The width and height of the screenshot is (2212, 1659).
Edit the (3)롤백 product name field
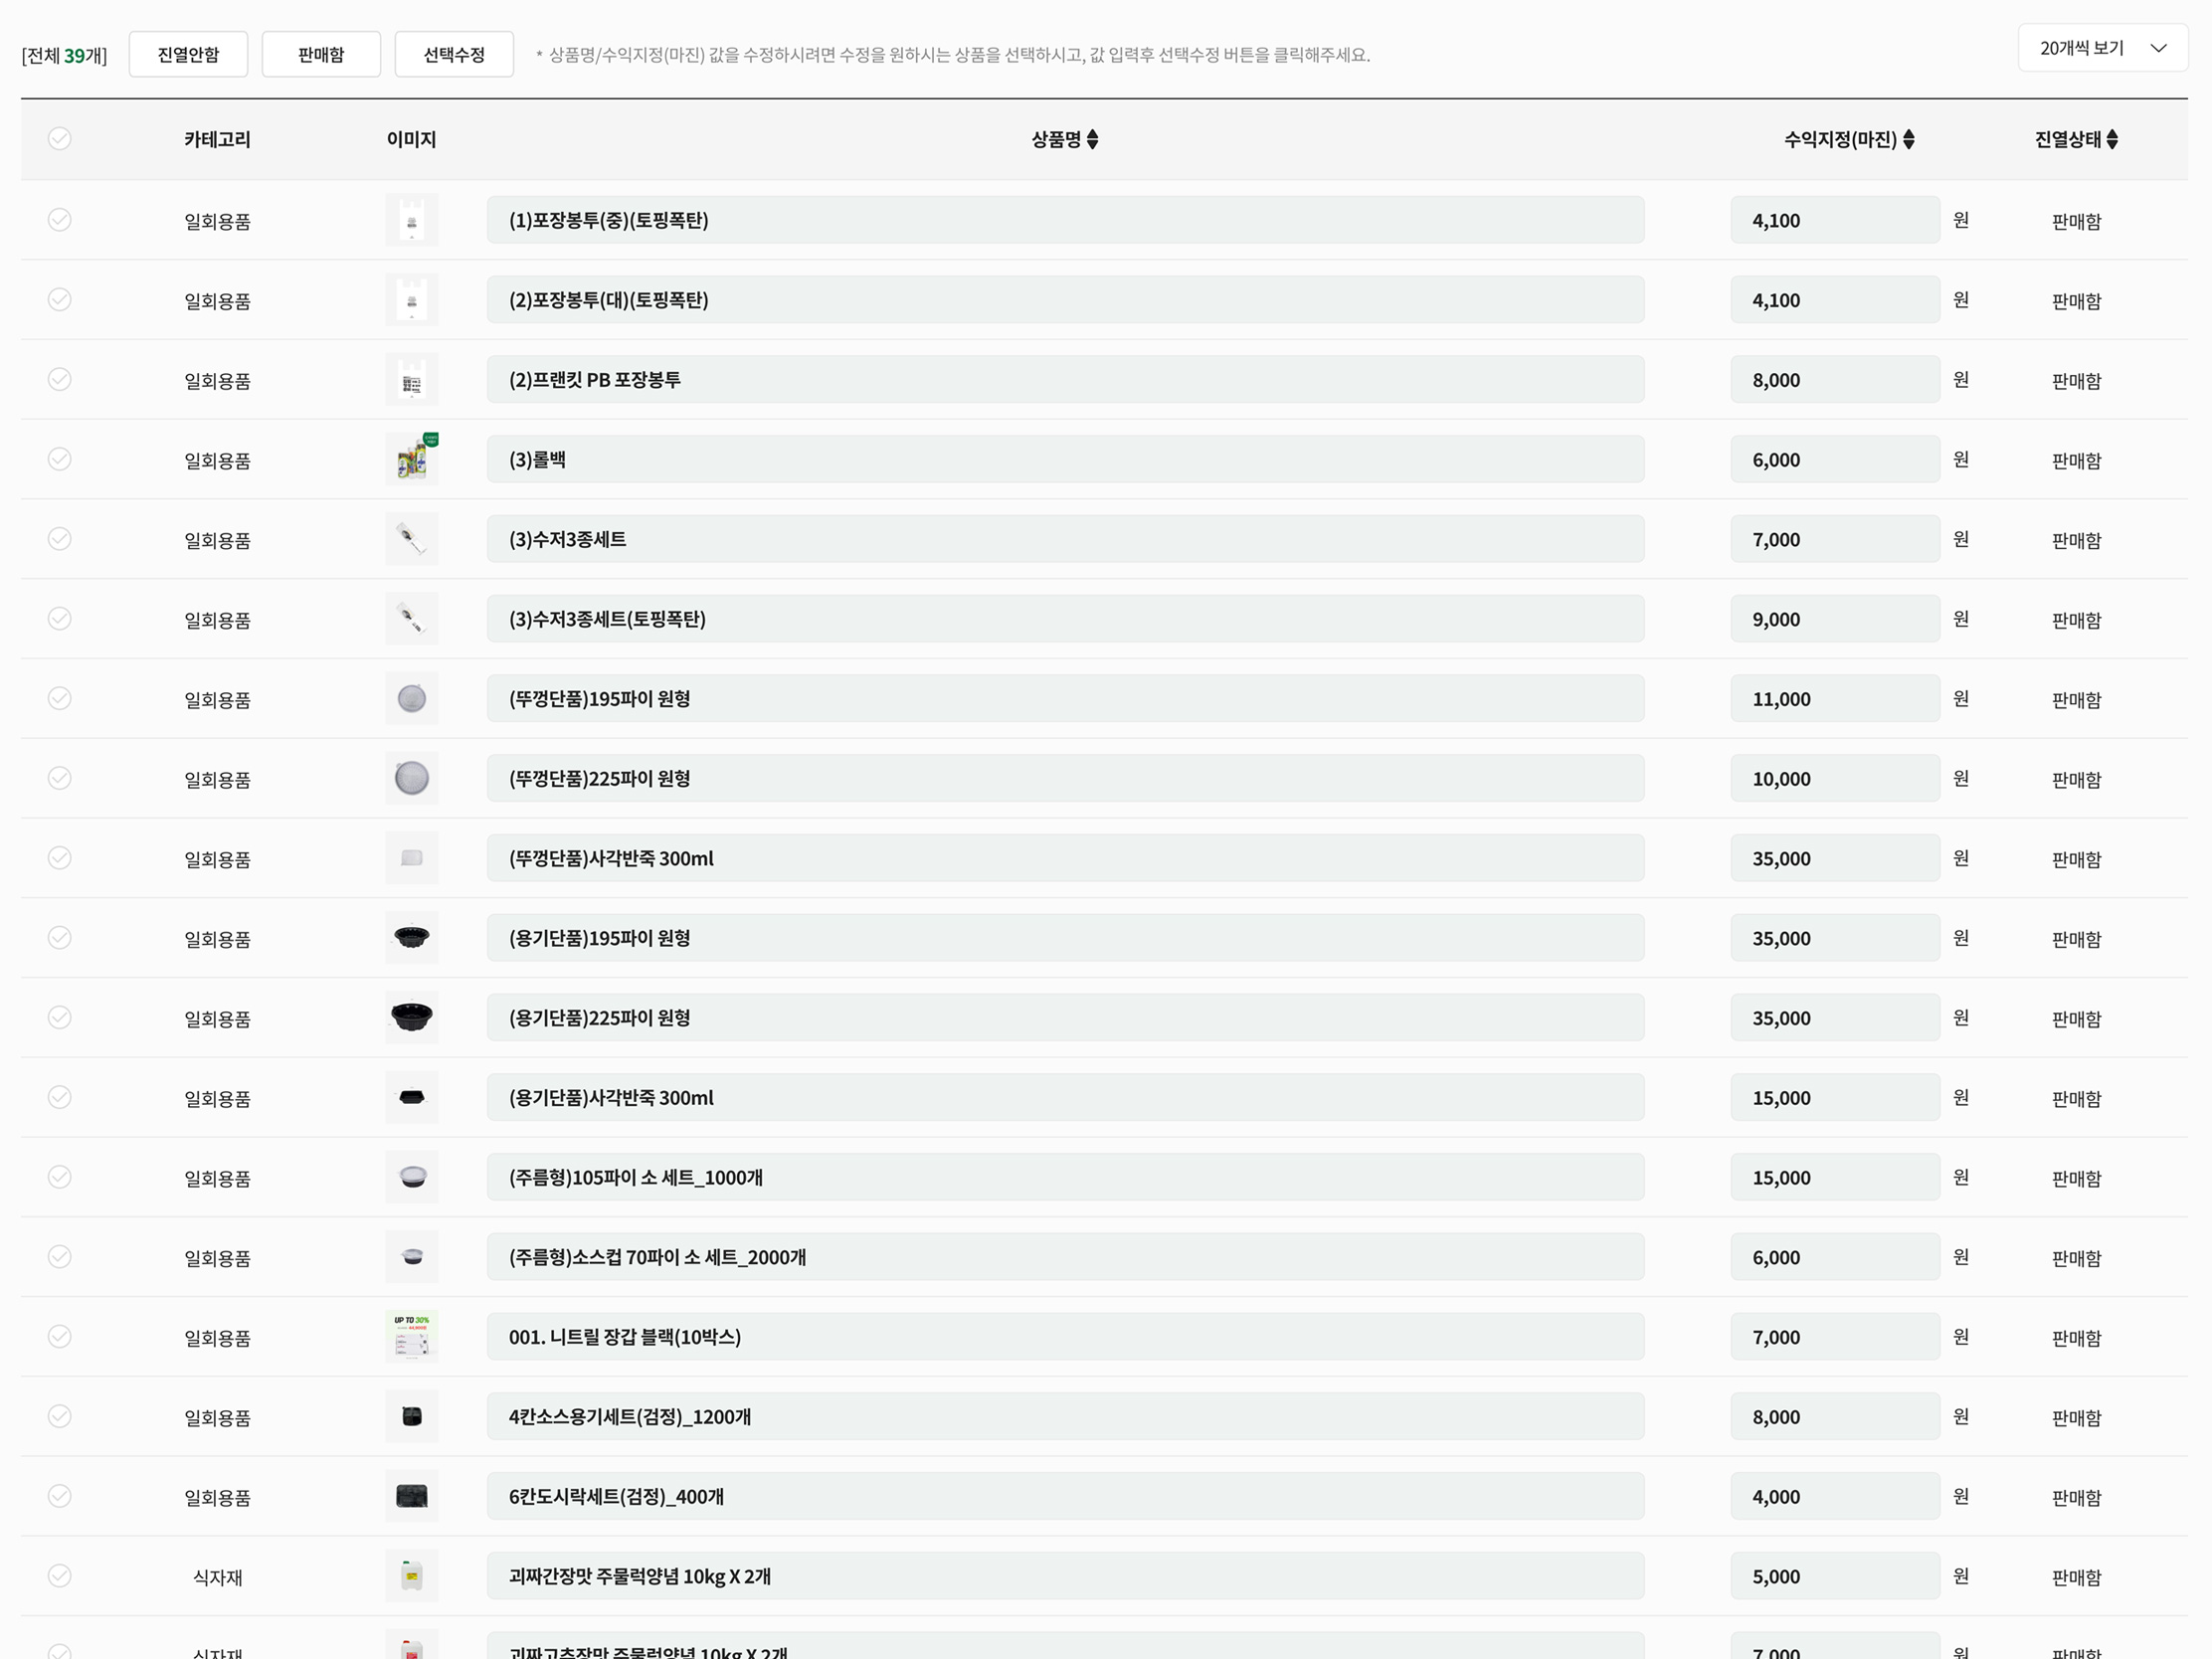1065,459
